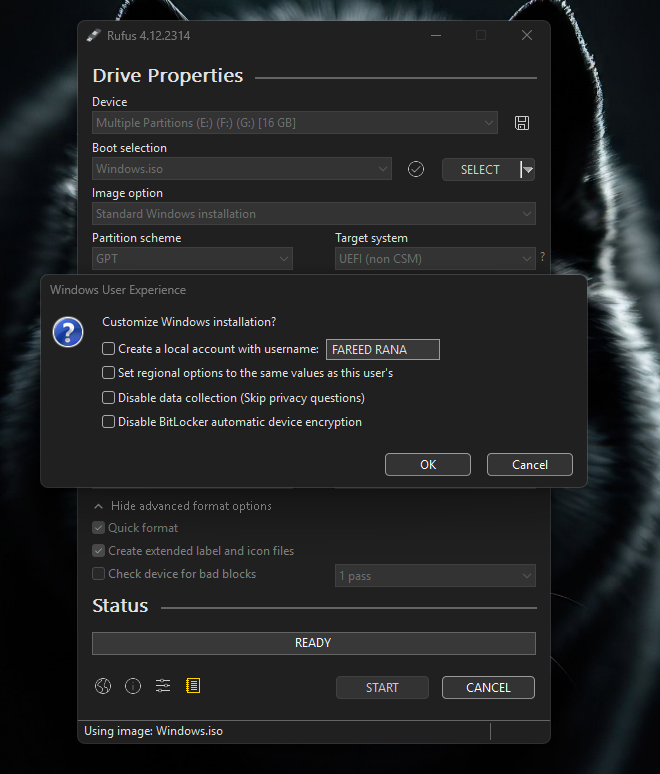Viewport: 660px width, 774px height.
Task: Check Disable BitLocker automatic device encryption
Action: [x=109, y=422]
